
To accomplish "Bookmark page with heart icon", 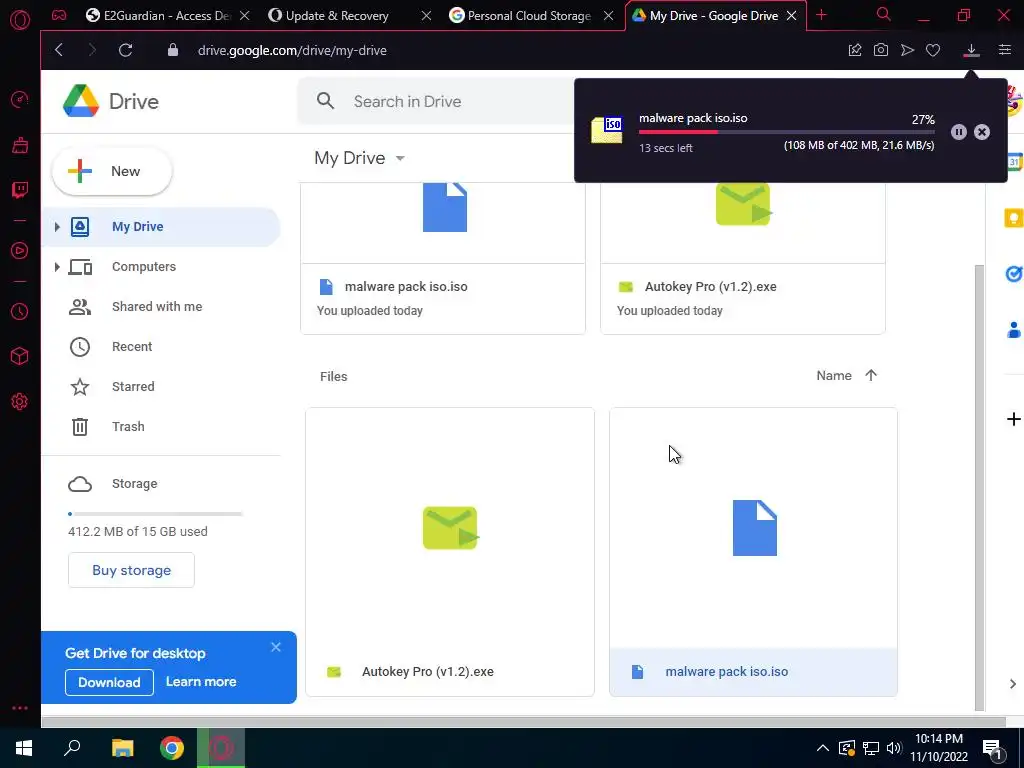I will click(x=933, y=50).
